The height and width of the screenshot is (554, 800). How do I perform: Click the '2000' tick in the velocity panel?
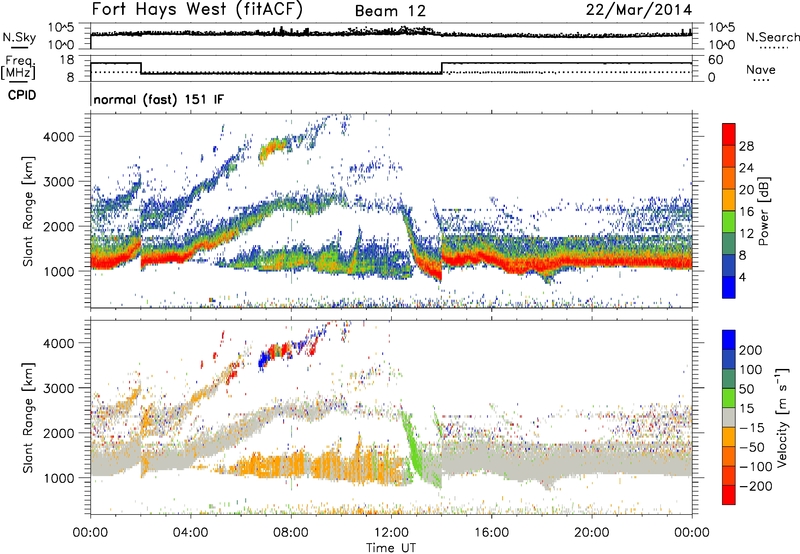58,433
